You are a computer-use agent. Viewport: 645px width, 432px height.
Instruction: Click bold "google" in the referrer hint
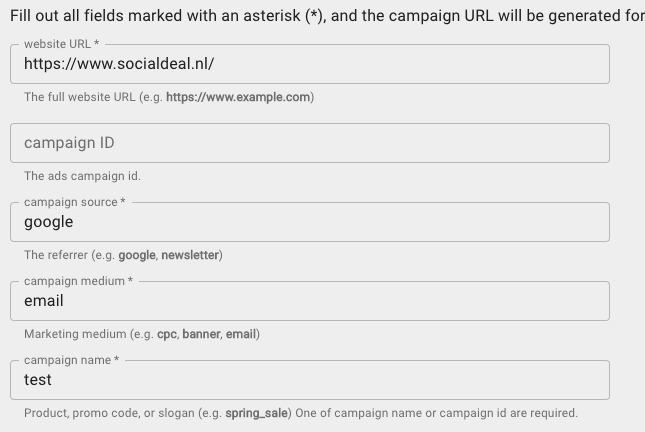[136, 255]
